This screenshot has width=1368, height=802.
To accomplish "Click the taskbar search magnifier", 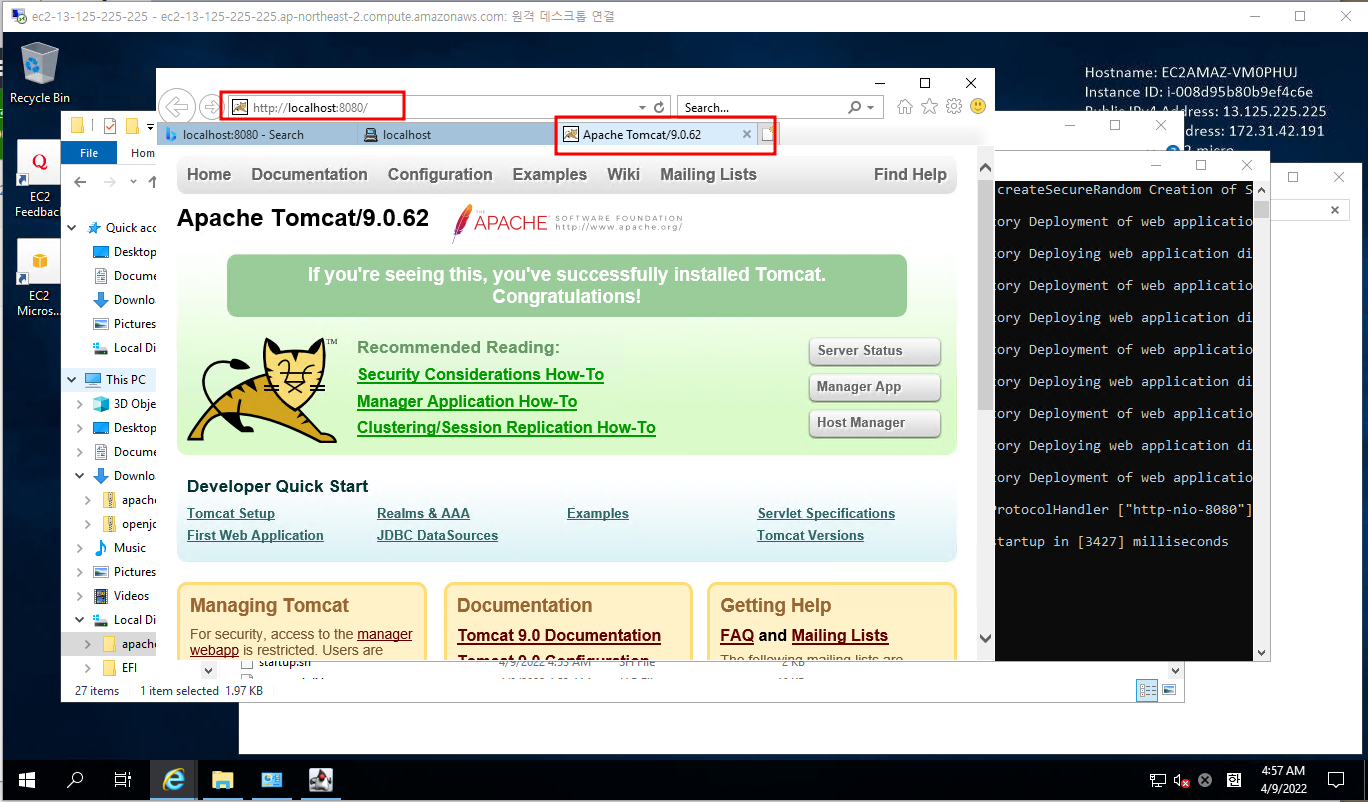I will click(x=75, y=780).
